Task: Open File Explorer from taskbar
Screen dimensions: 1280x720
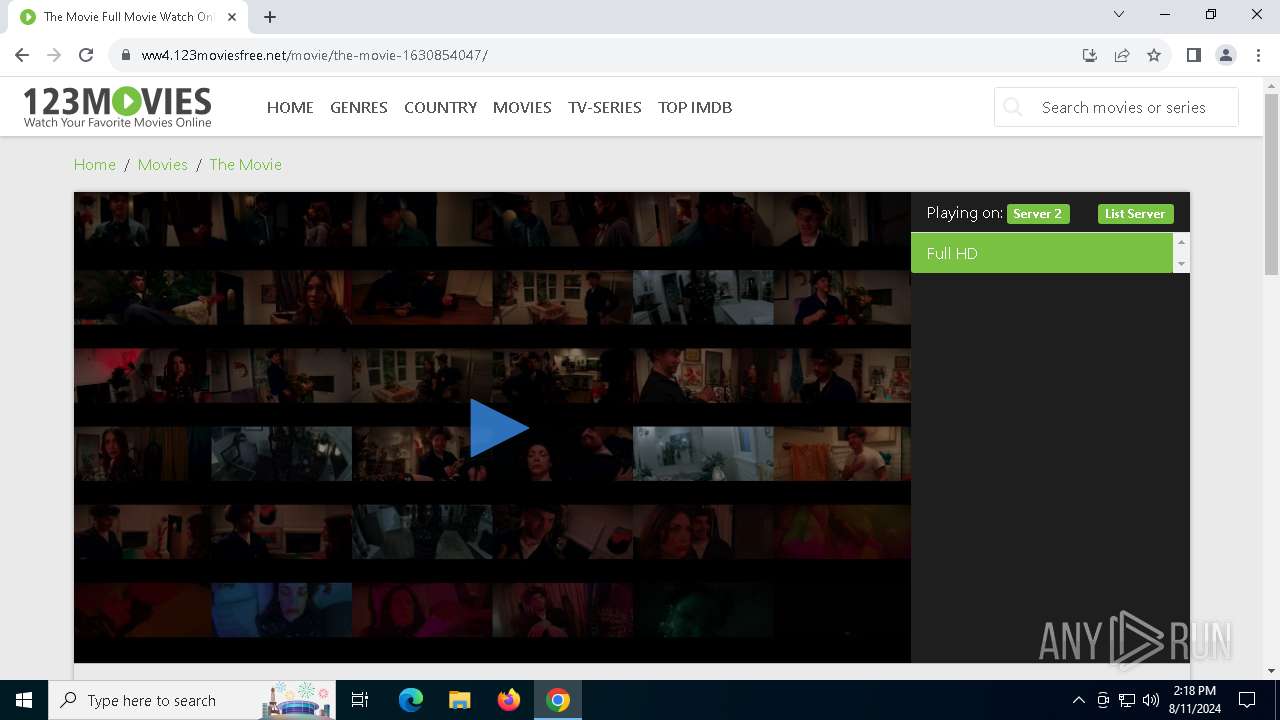Action: click(460, 700)
